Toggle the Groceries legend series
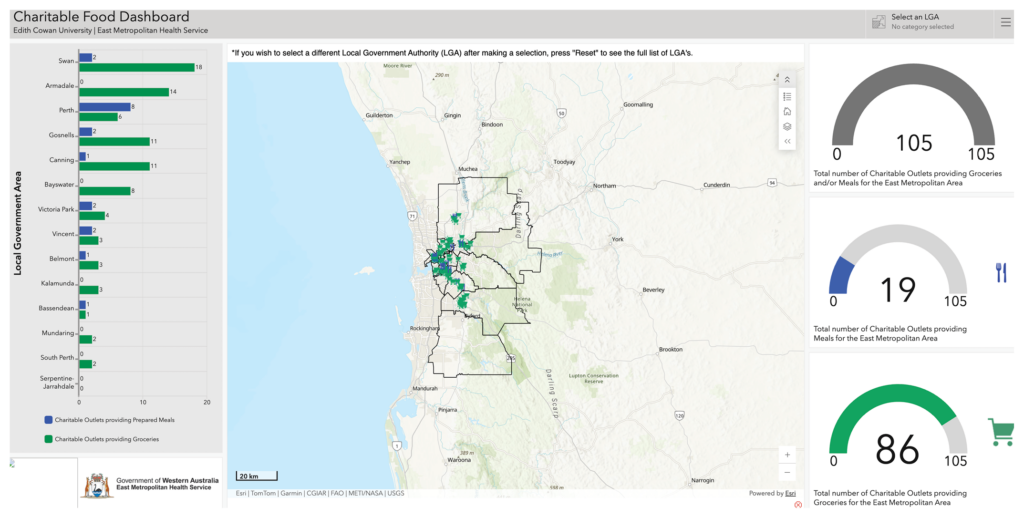Image resolution: width=1024 pixels, height=518 pixels. click(x=101, y=439)
